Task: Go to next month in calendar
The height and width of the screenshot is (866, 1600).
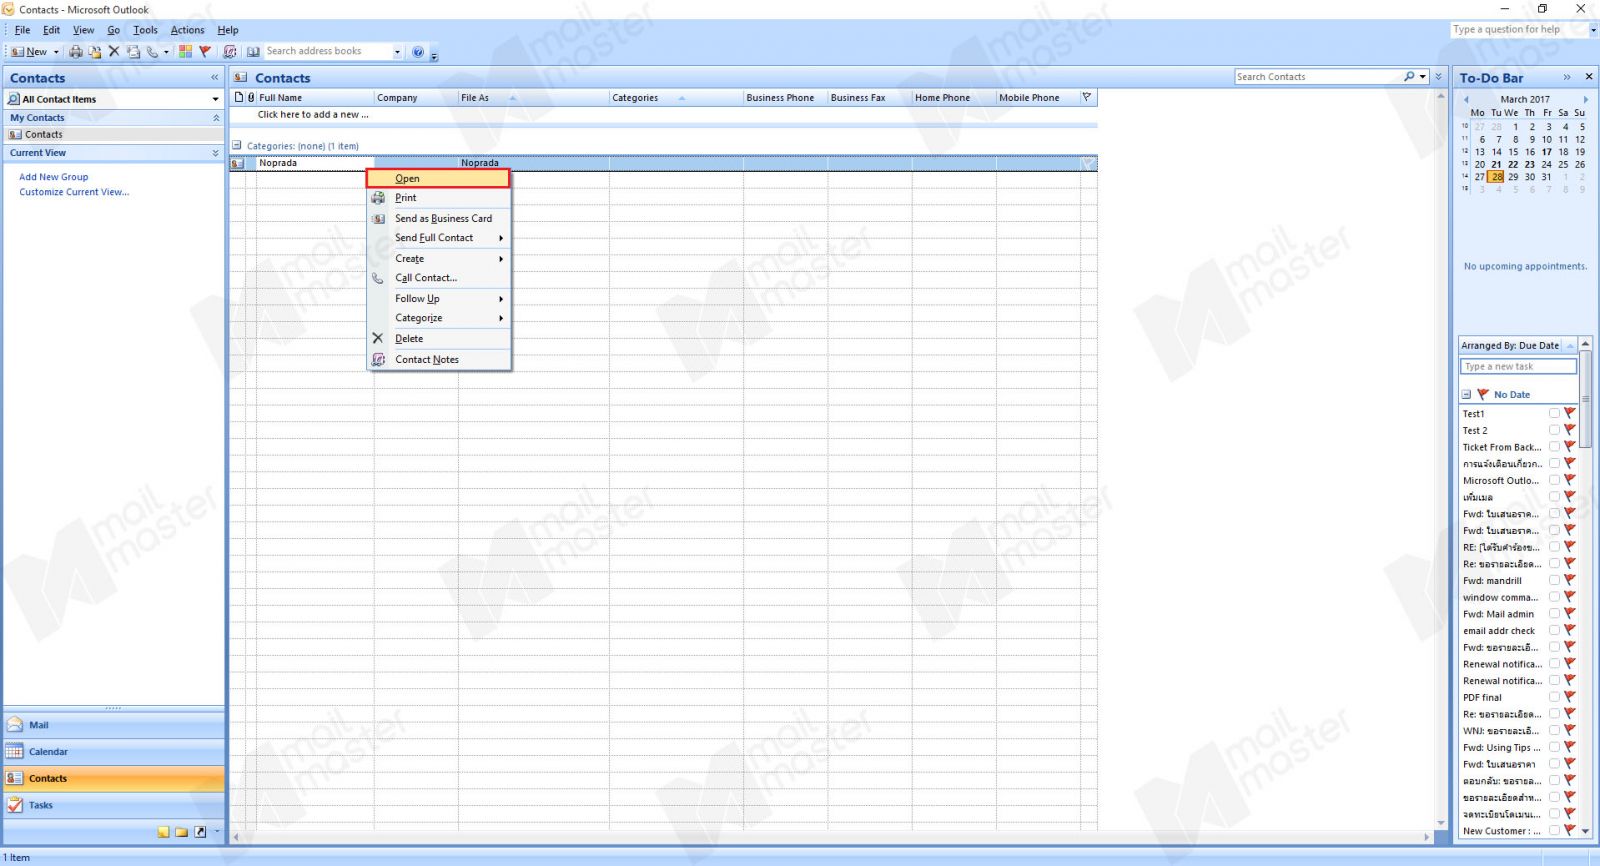Action: 1585,99
